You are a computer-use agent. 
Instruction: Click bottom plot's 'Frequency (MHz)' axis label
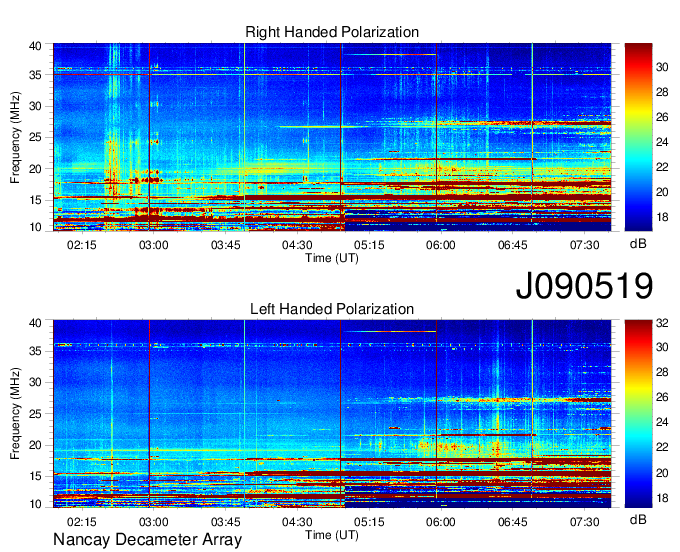(15, 414)
